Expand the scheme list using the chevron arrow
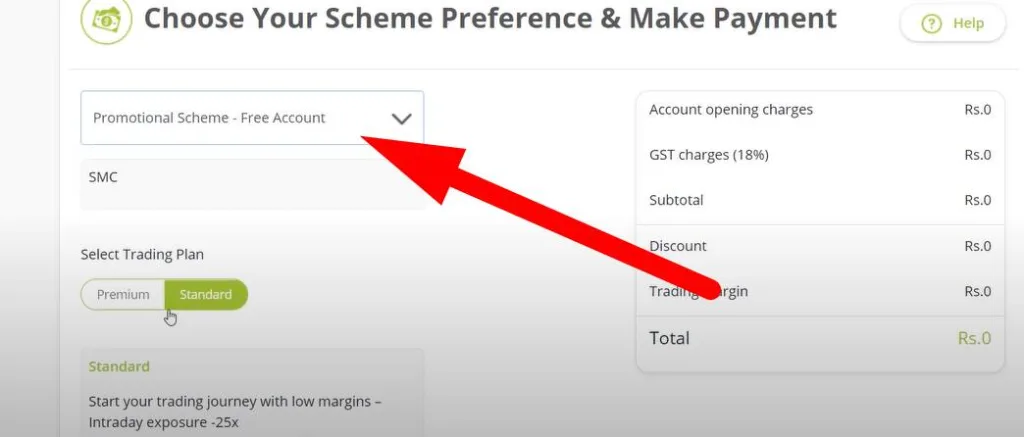 pos(402,118)
